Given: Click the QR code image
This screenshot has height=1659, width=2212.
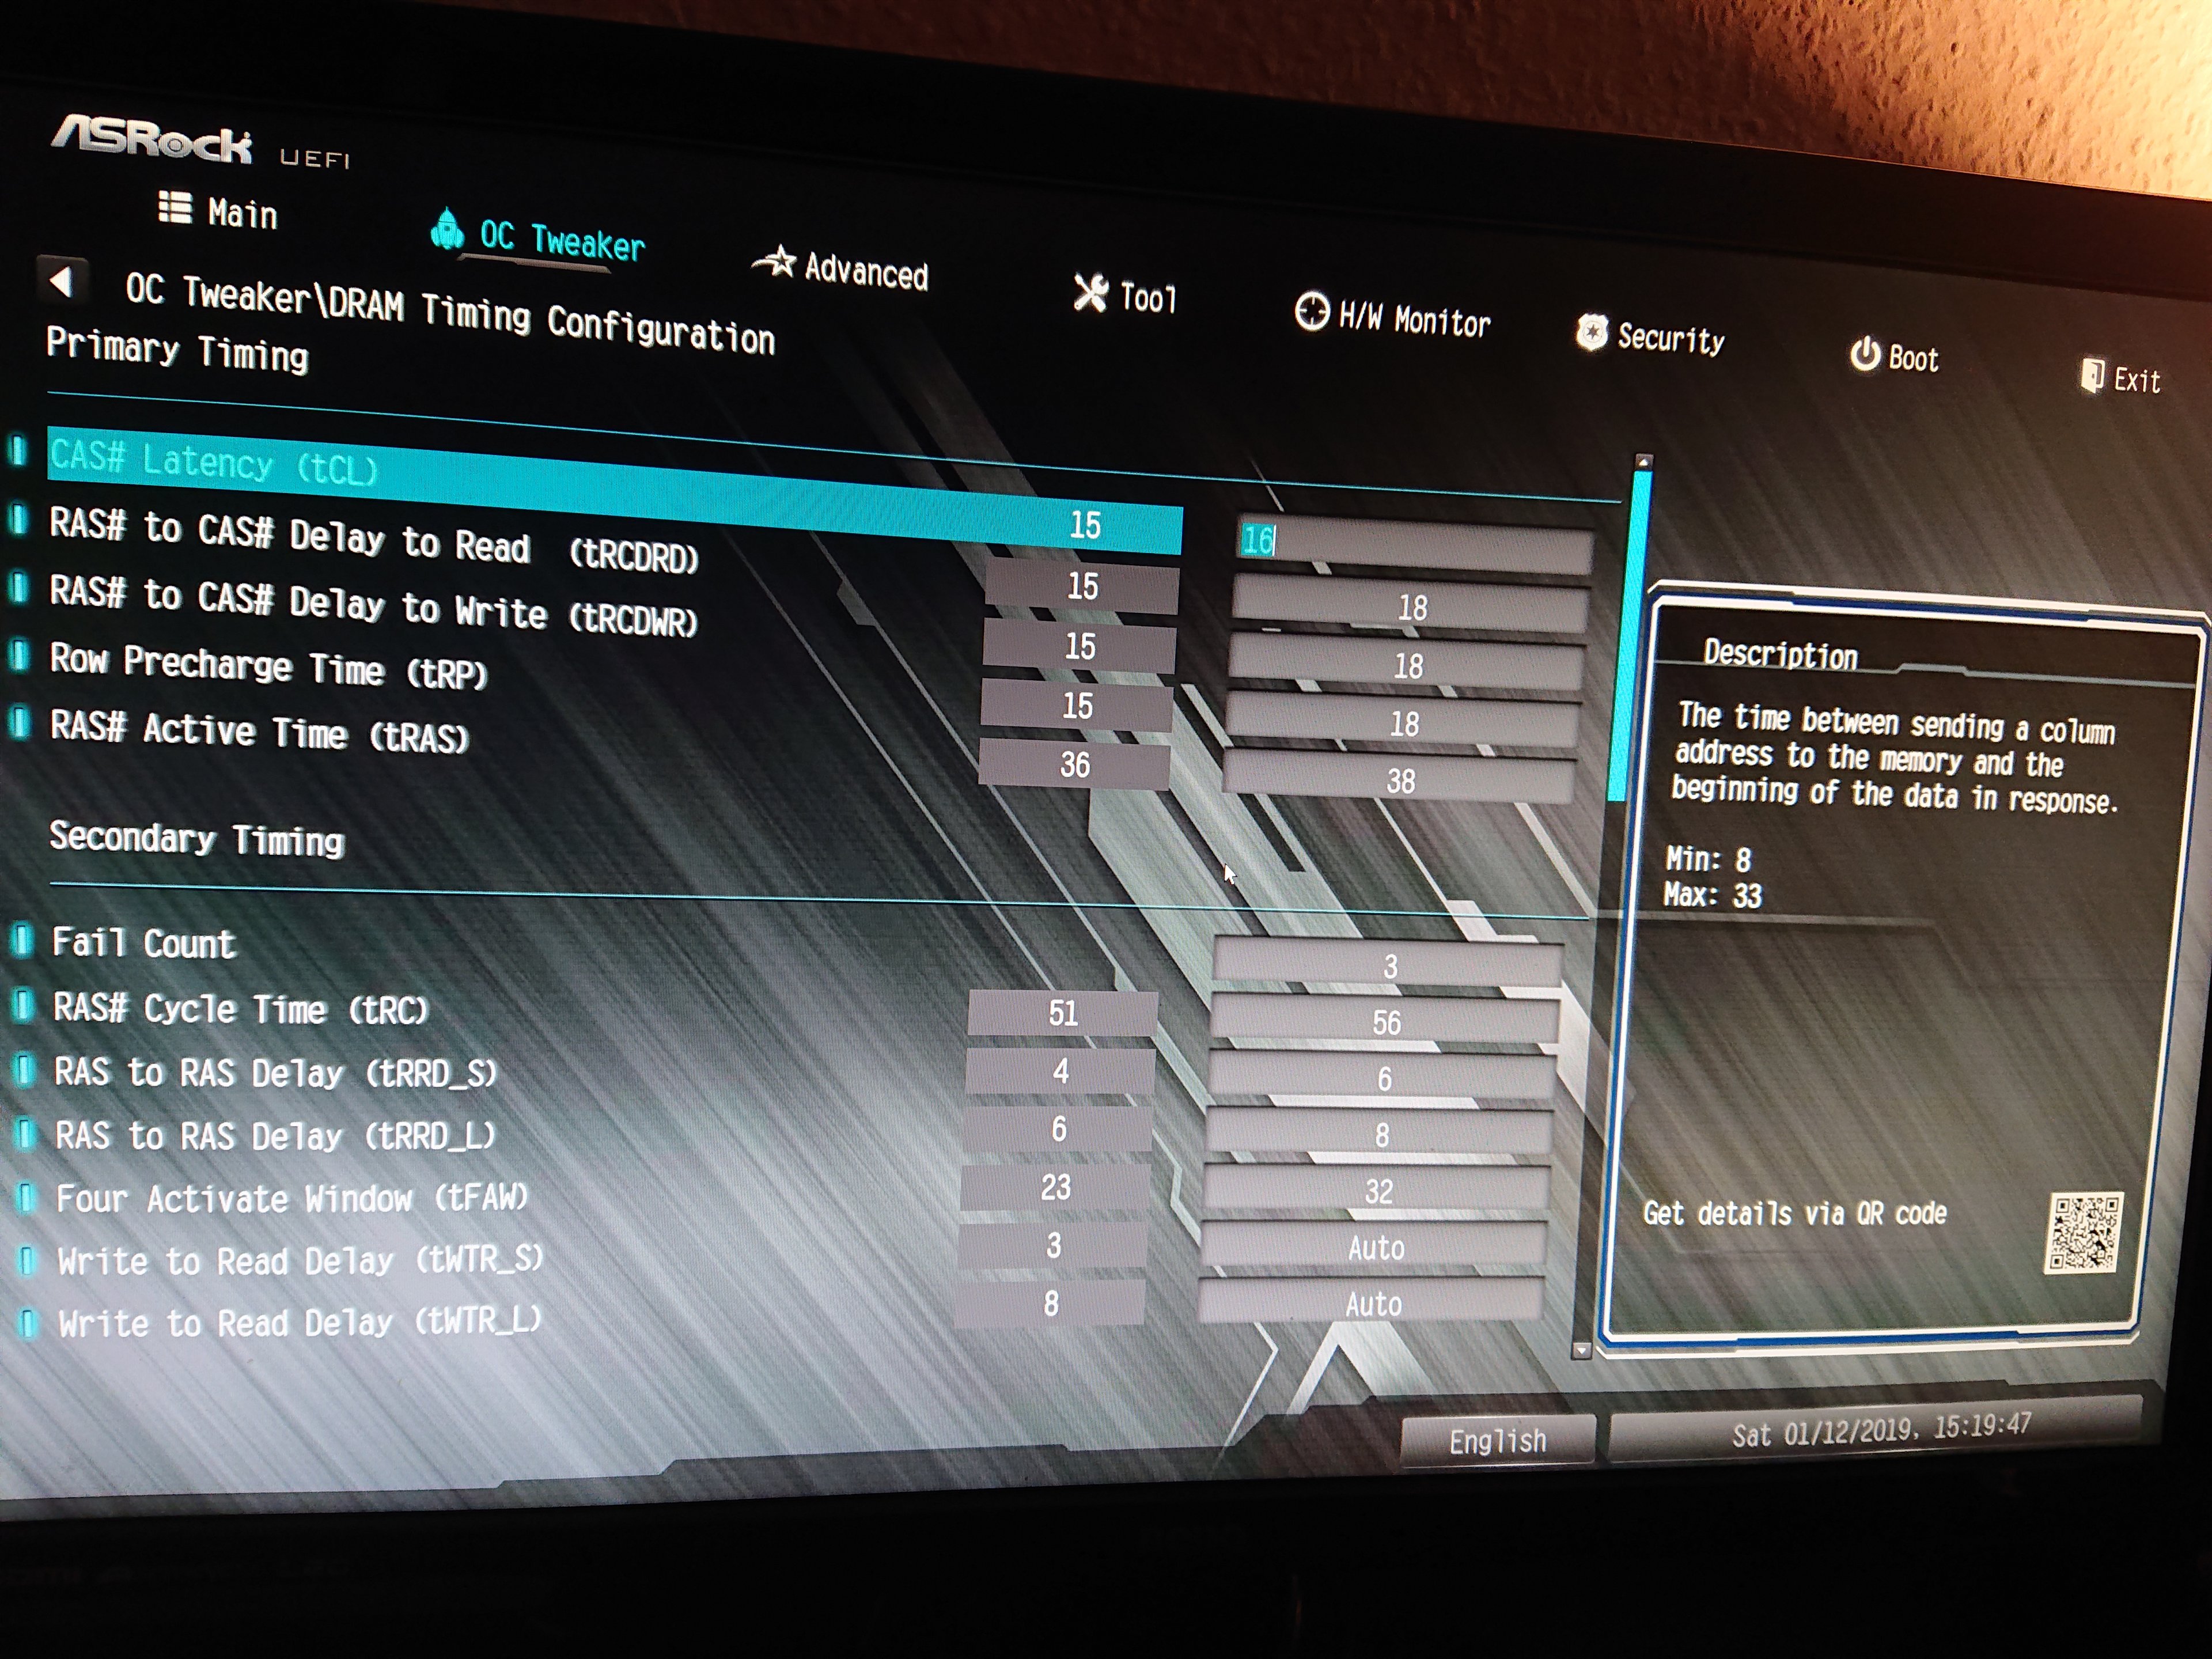Looking at the screenshot, I should click(x=2083, y=1232).
